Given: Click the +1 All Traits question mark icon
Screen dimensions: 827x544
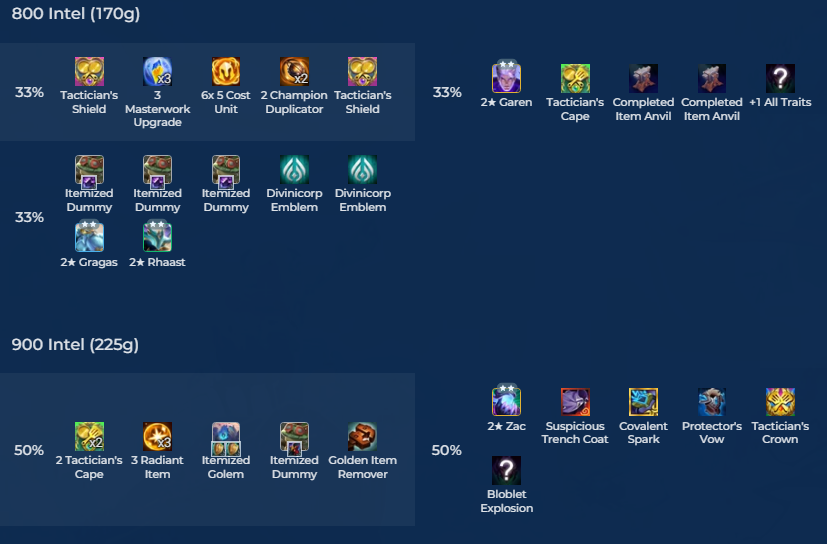Looking at the screenshot, I should (x=780, y=78).
